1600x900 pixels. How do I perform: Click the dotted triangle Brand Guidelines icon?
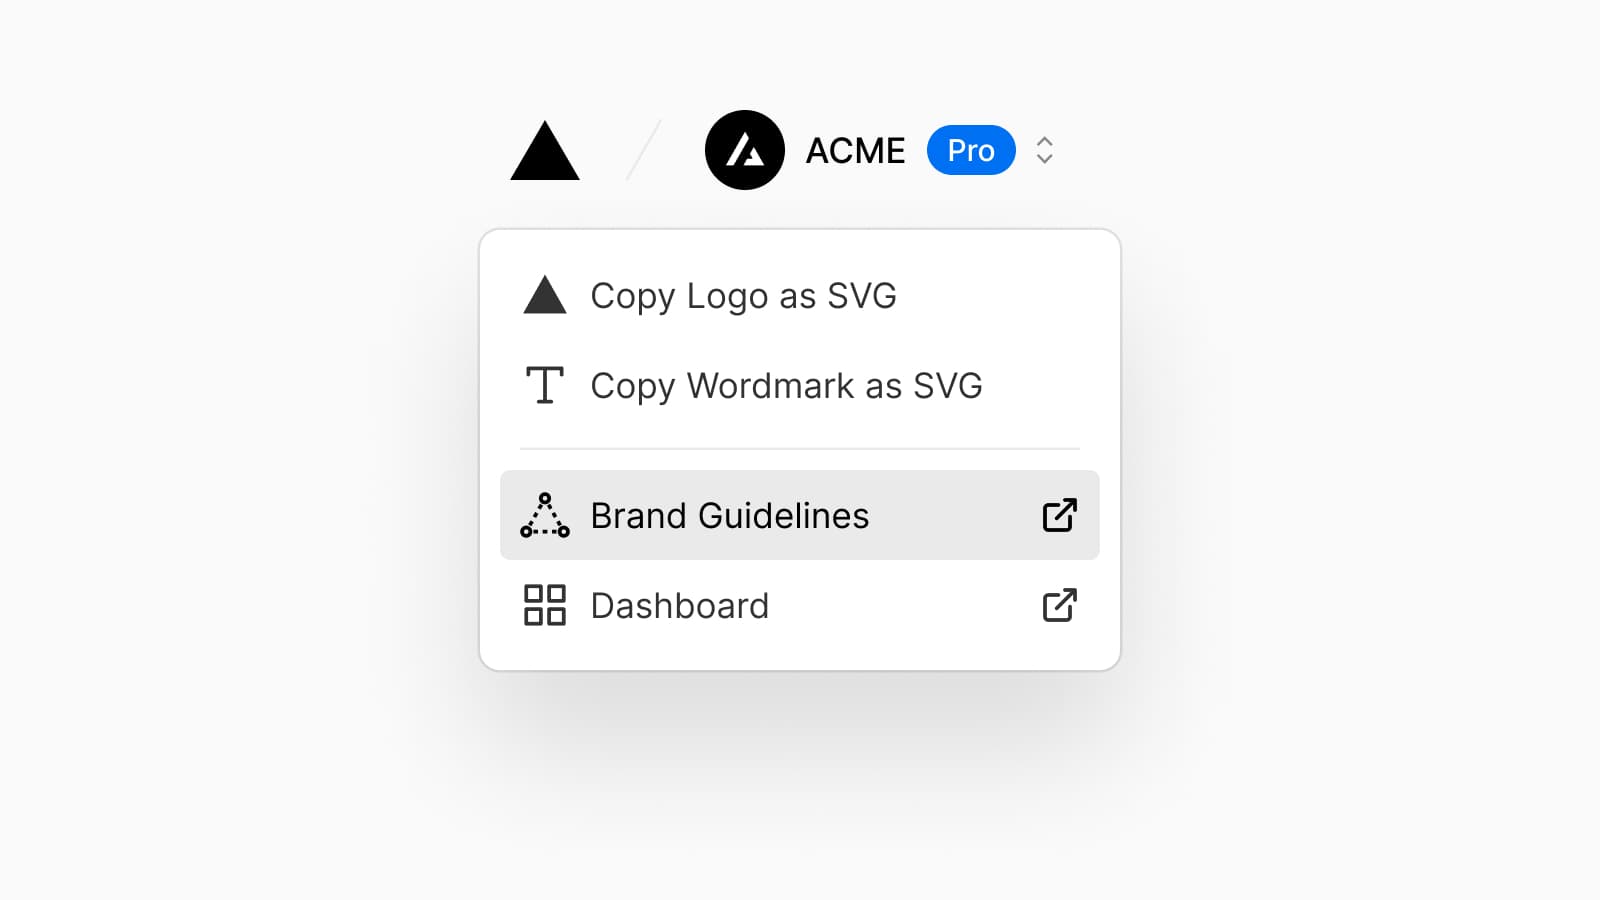pos(544,515)
